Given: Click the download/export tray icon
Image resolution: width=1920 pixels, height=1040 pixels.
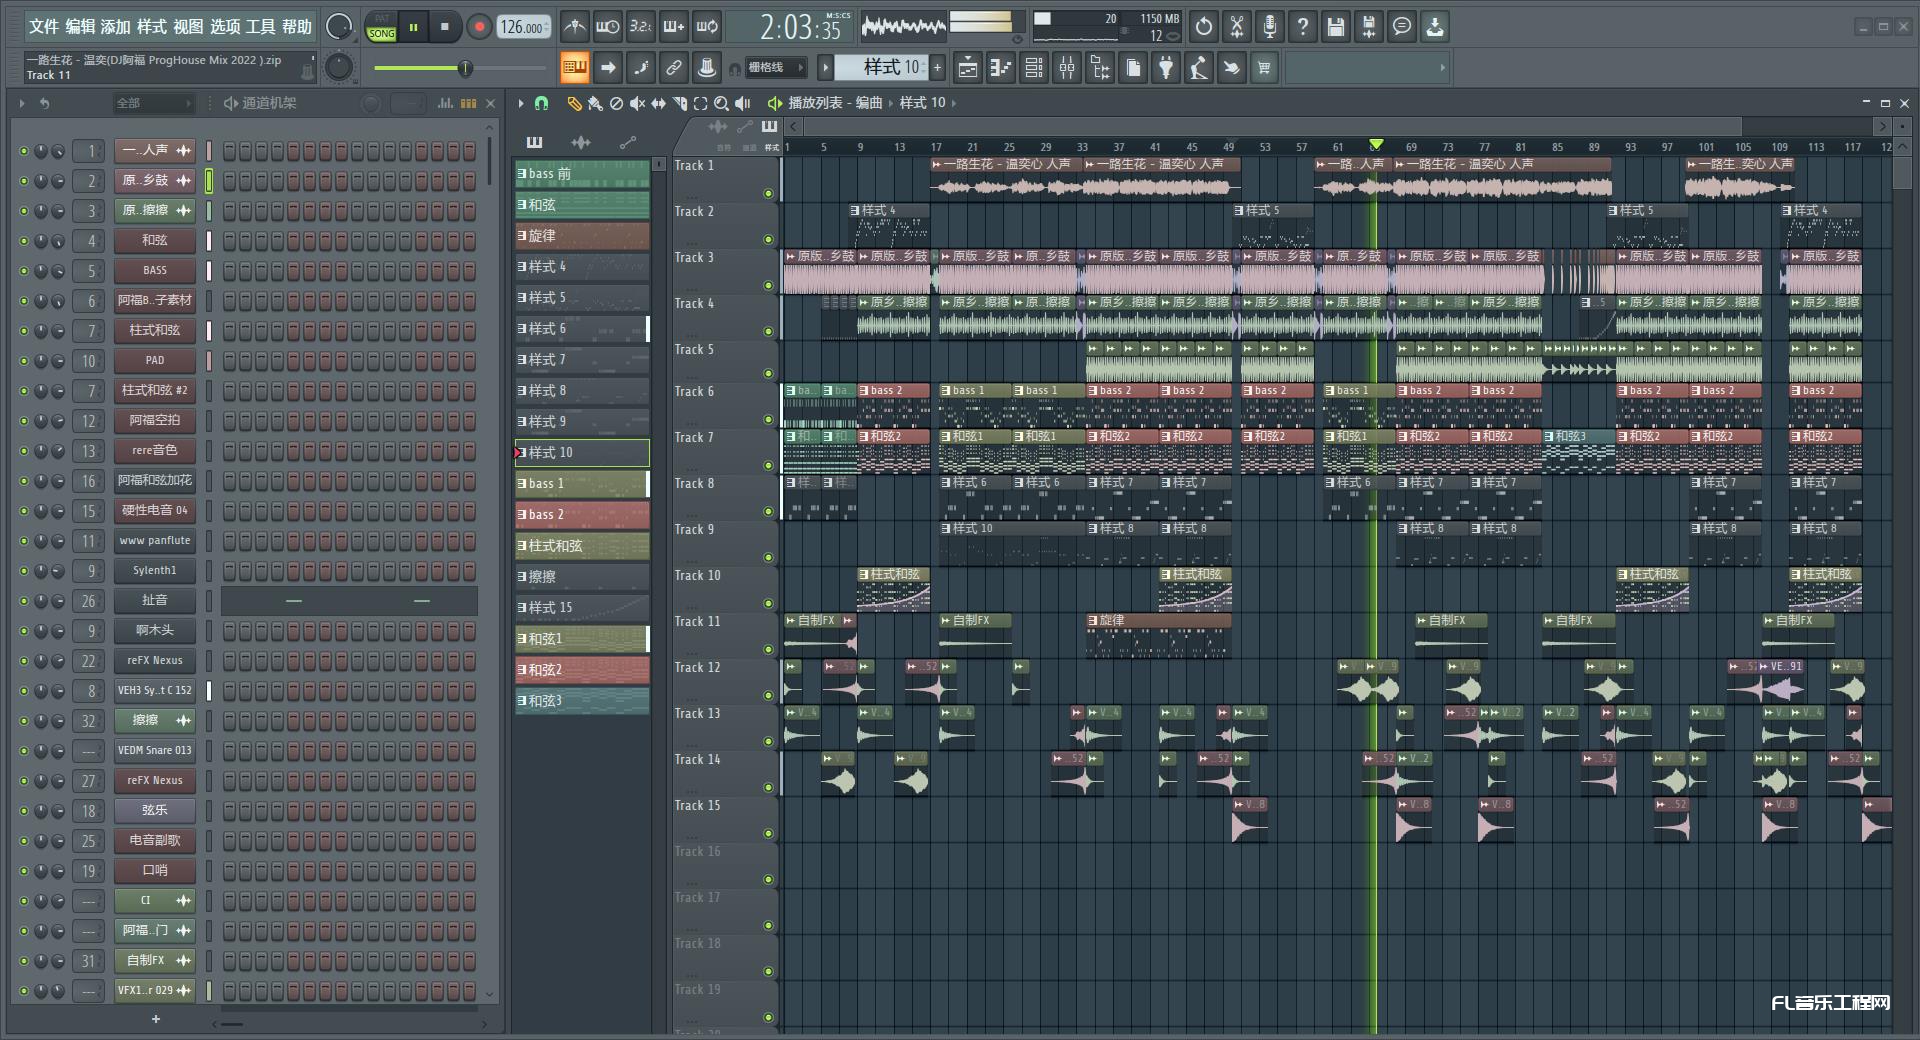Looking at the screenshot, I should click(x=1435, y=27).
